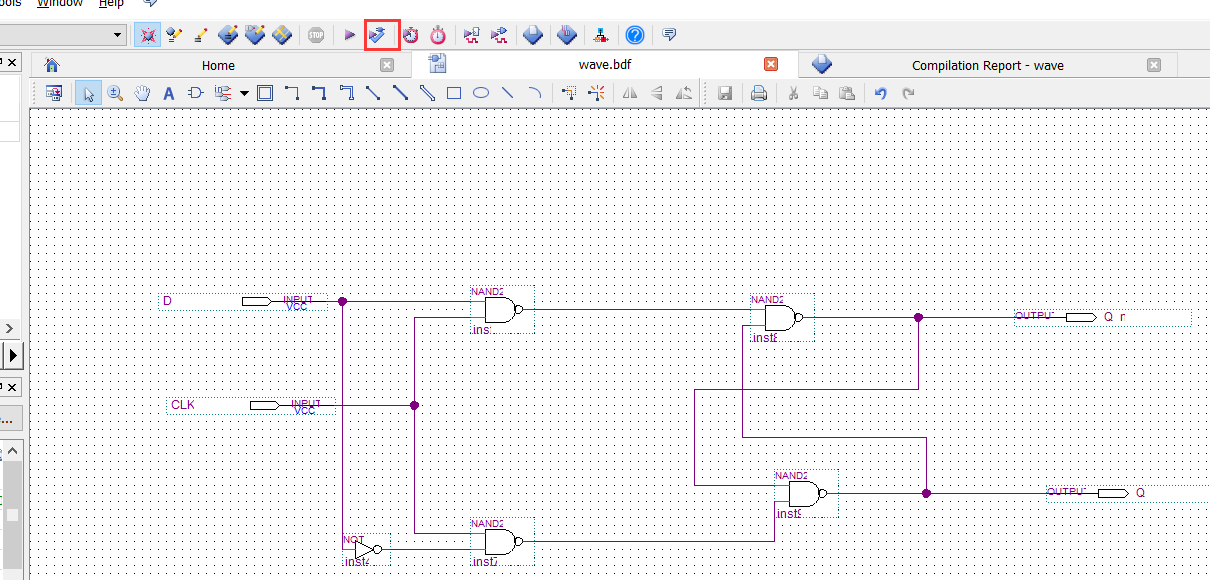Click the Redo arrow icon
The height and width of the screenshot is (580, 1210).
coord(908,94)
